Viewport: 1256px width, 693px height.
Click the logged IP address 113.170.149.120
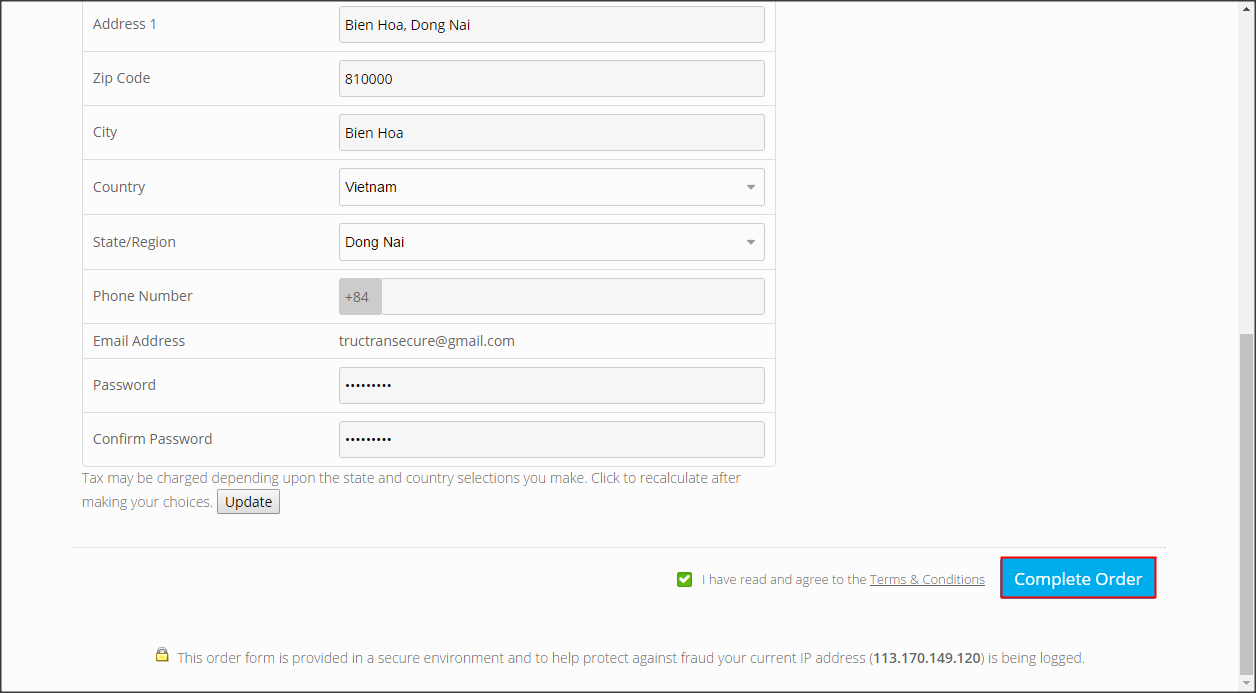click(927, 658)
